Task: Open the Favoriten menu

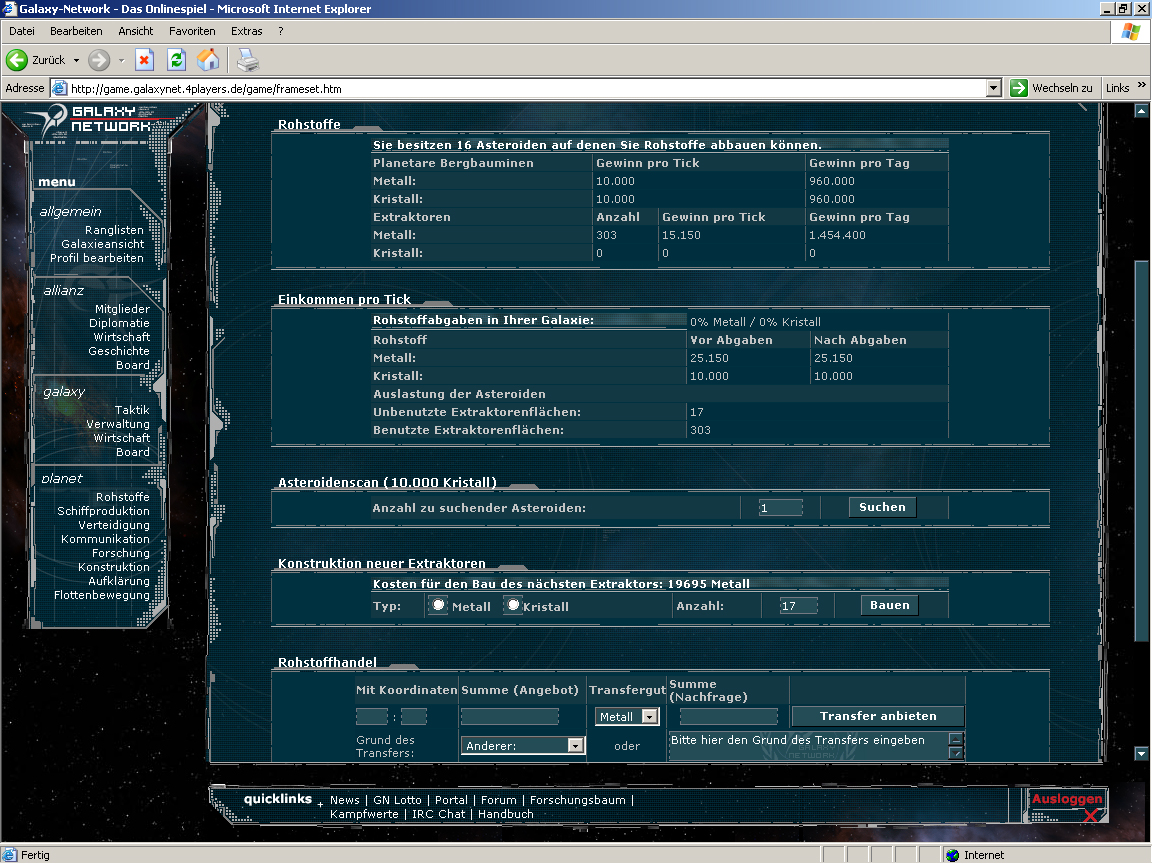Action: (192, 31)
